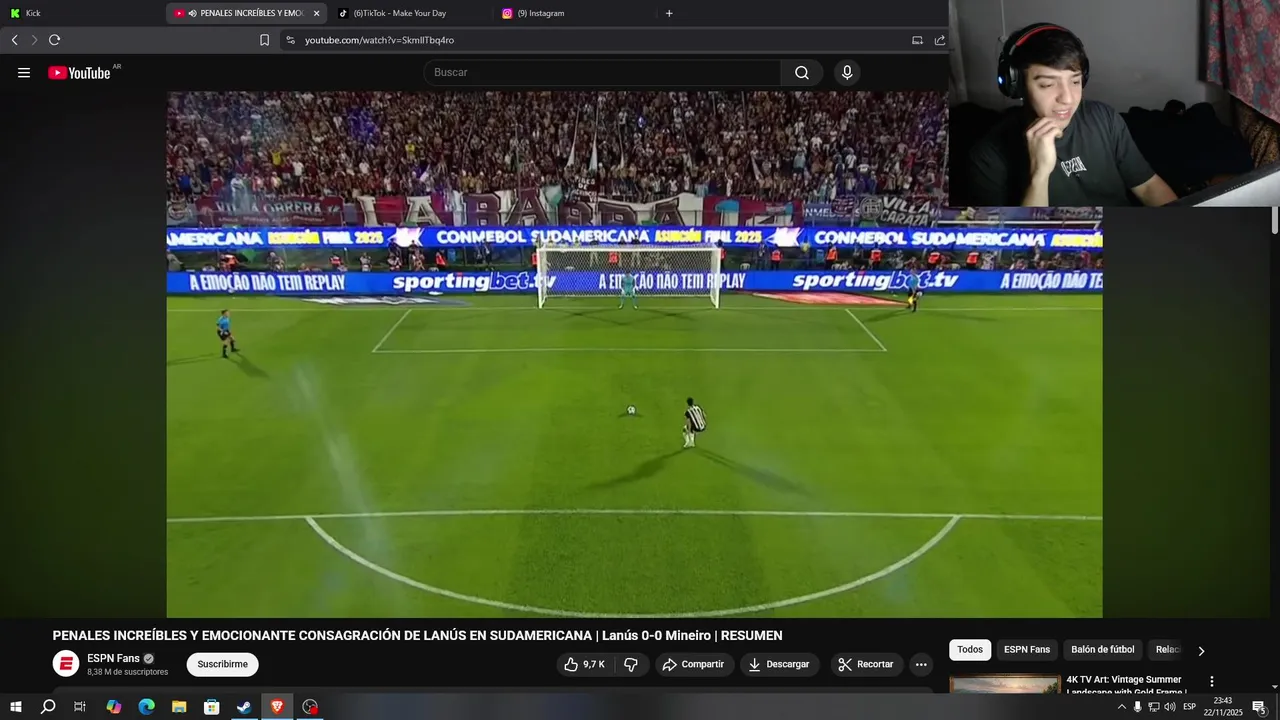1280x720 pixels.
Task: Open the 4K TV Art: Vintage Summer title
Action: click(1124, 685)
